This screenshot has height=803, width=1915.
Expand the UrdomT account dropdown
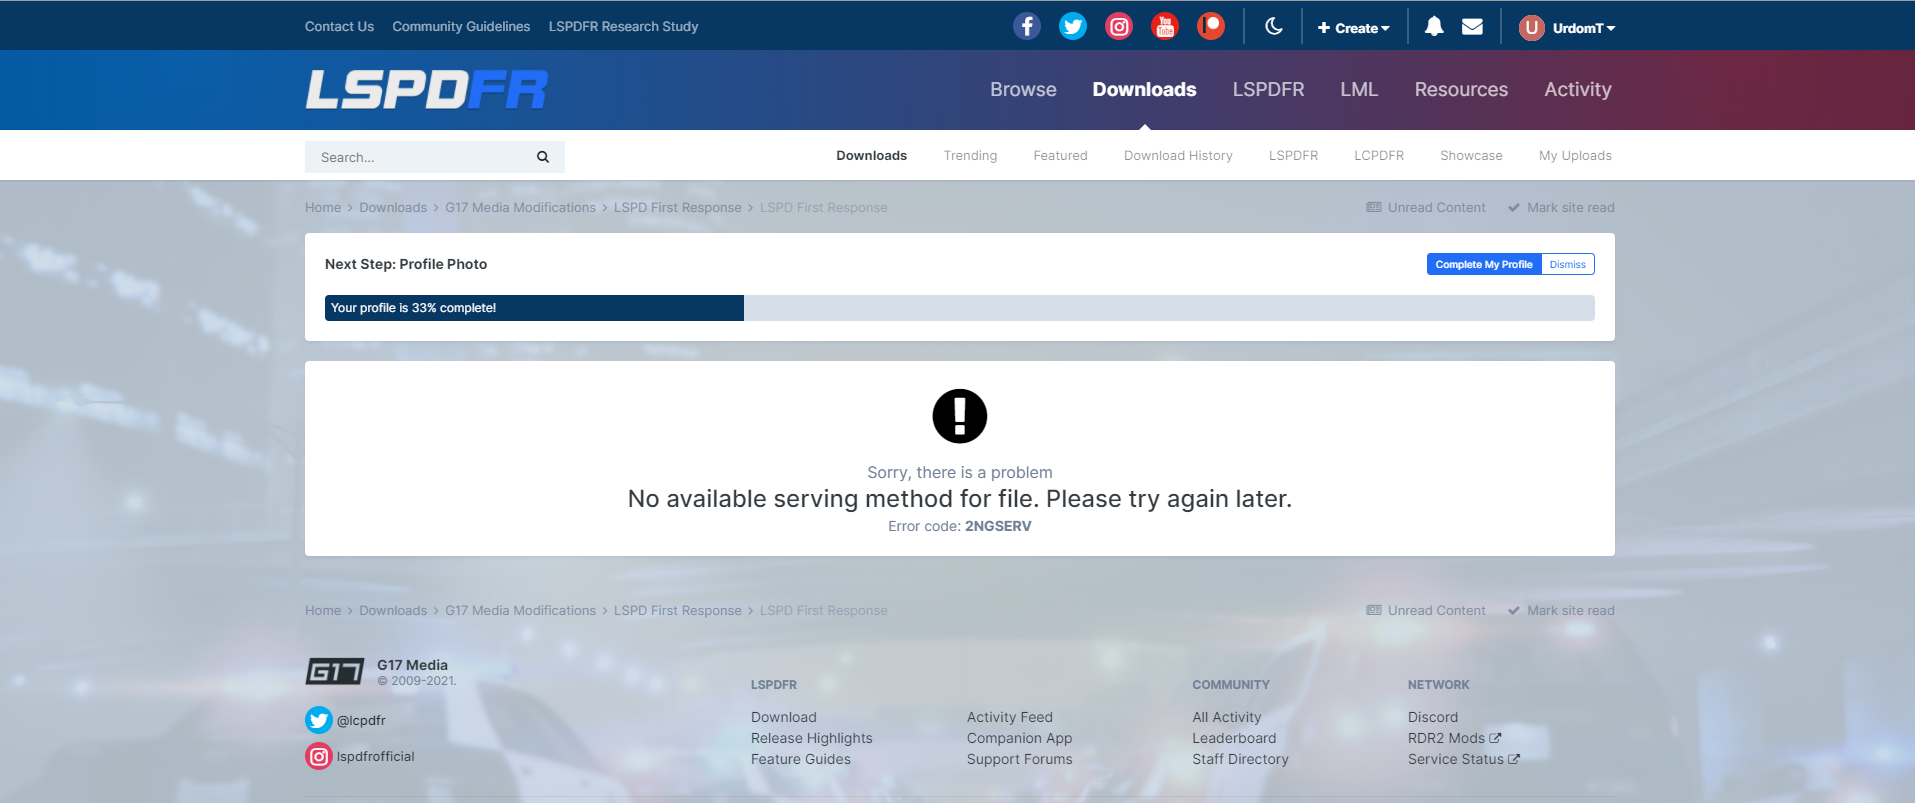coord(1584,28)
